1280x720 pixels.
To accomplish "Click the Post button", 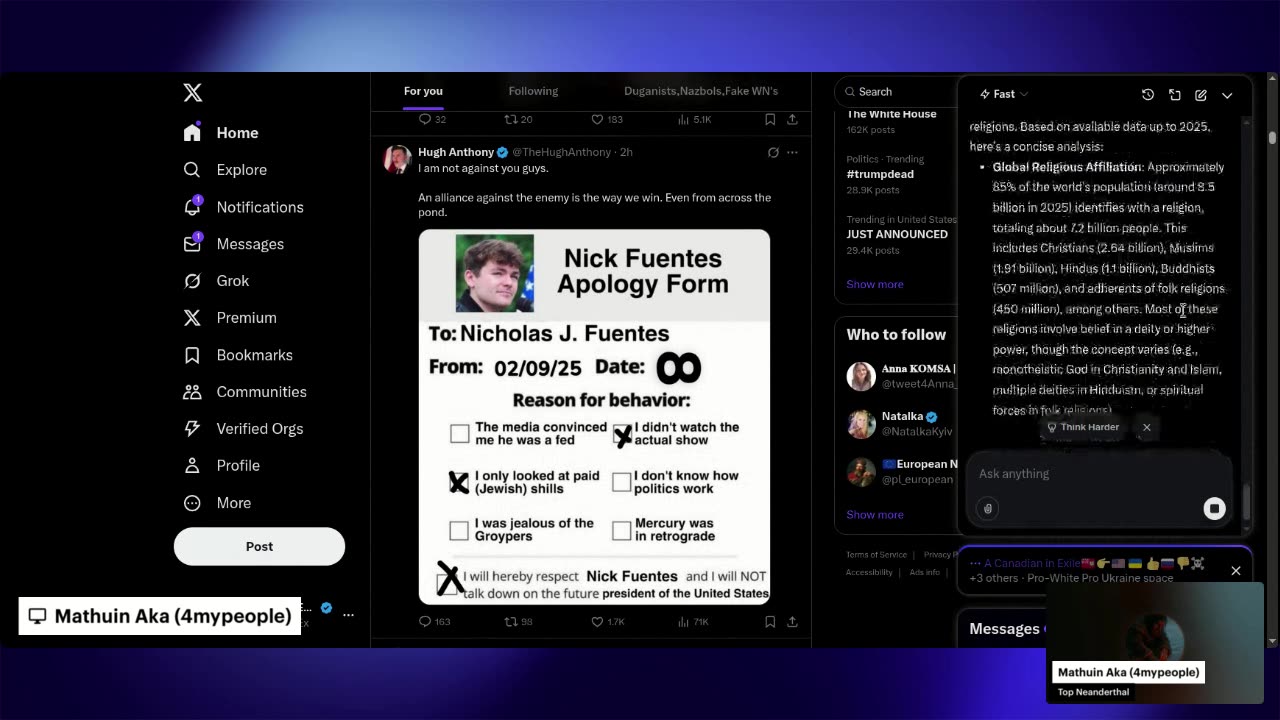I will [259, 546].
